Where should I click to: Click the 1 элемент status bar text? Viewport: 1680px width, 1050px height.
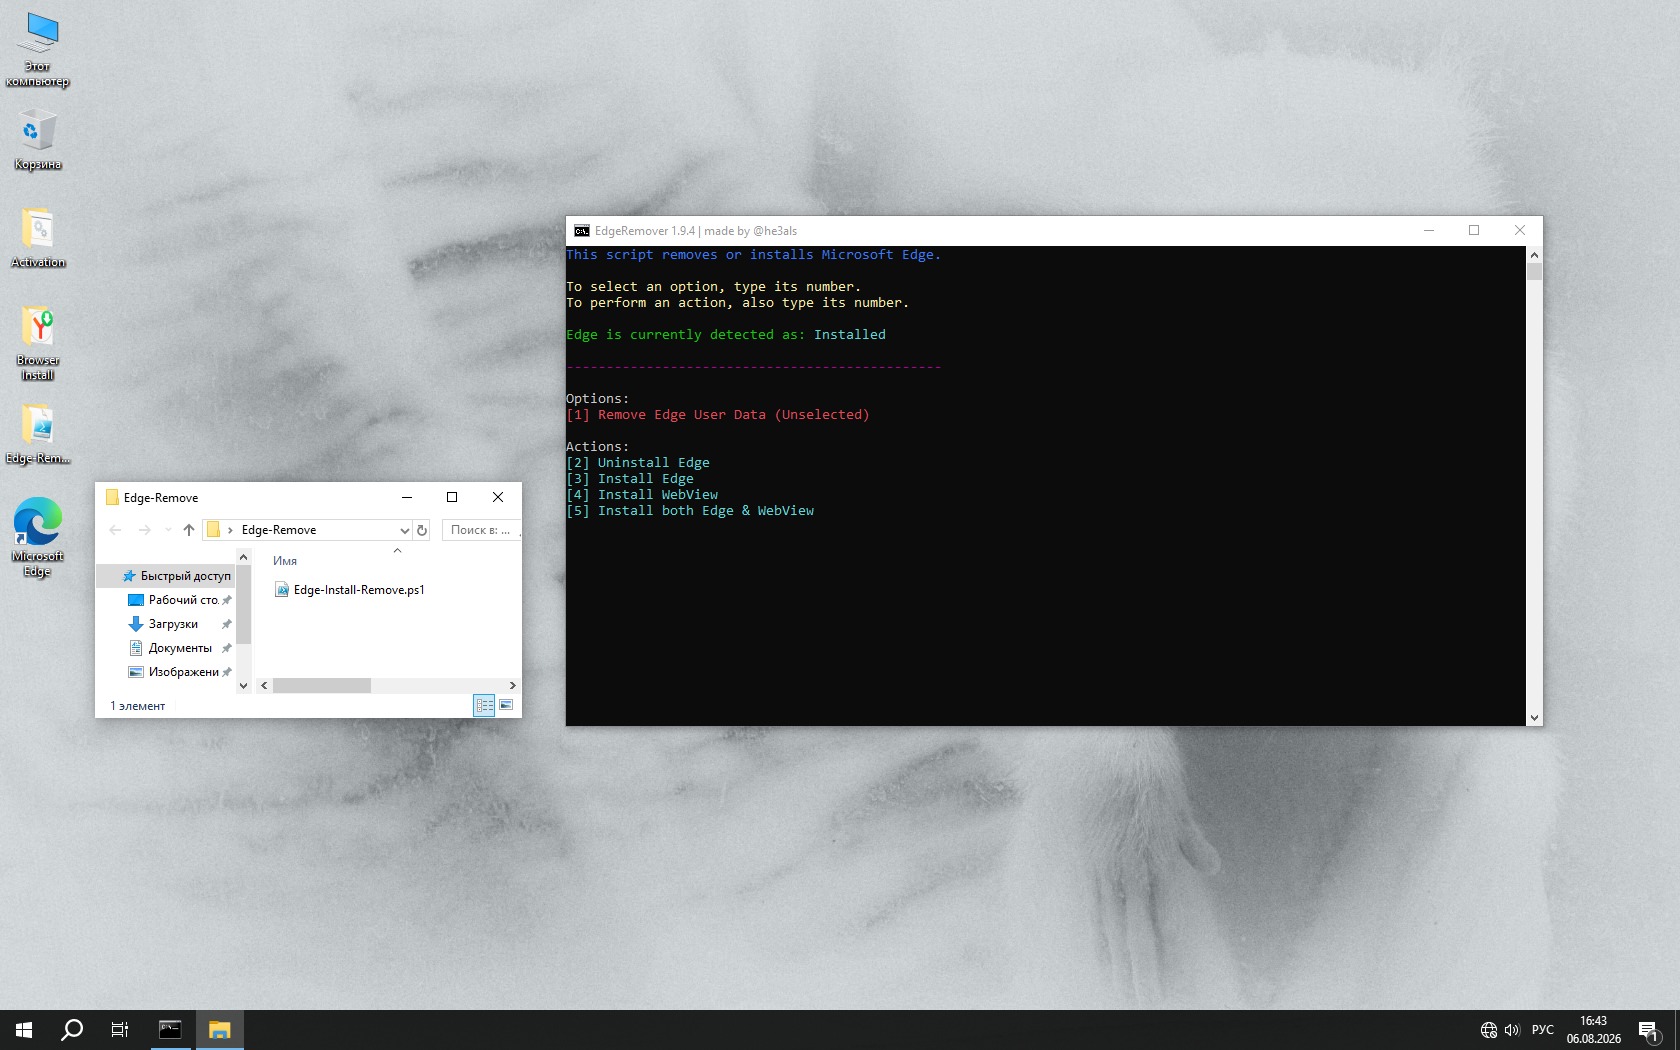pos(138,706)
